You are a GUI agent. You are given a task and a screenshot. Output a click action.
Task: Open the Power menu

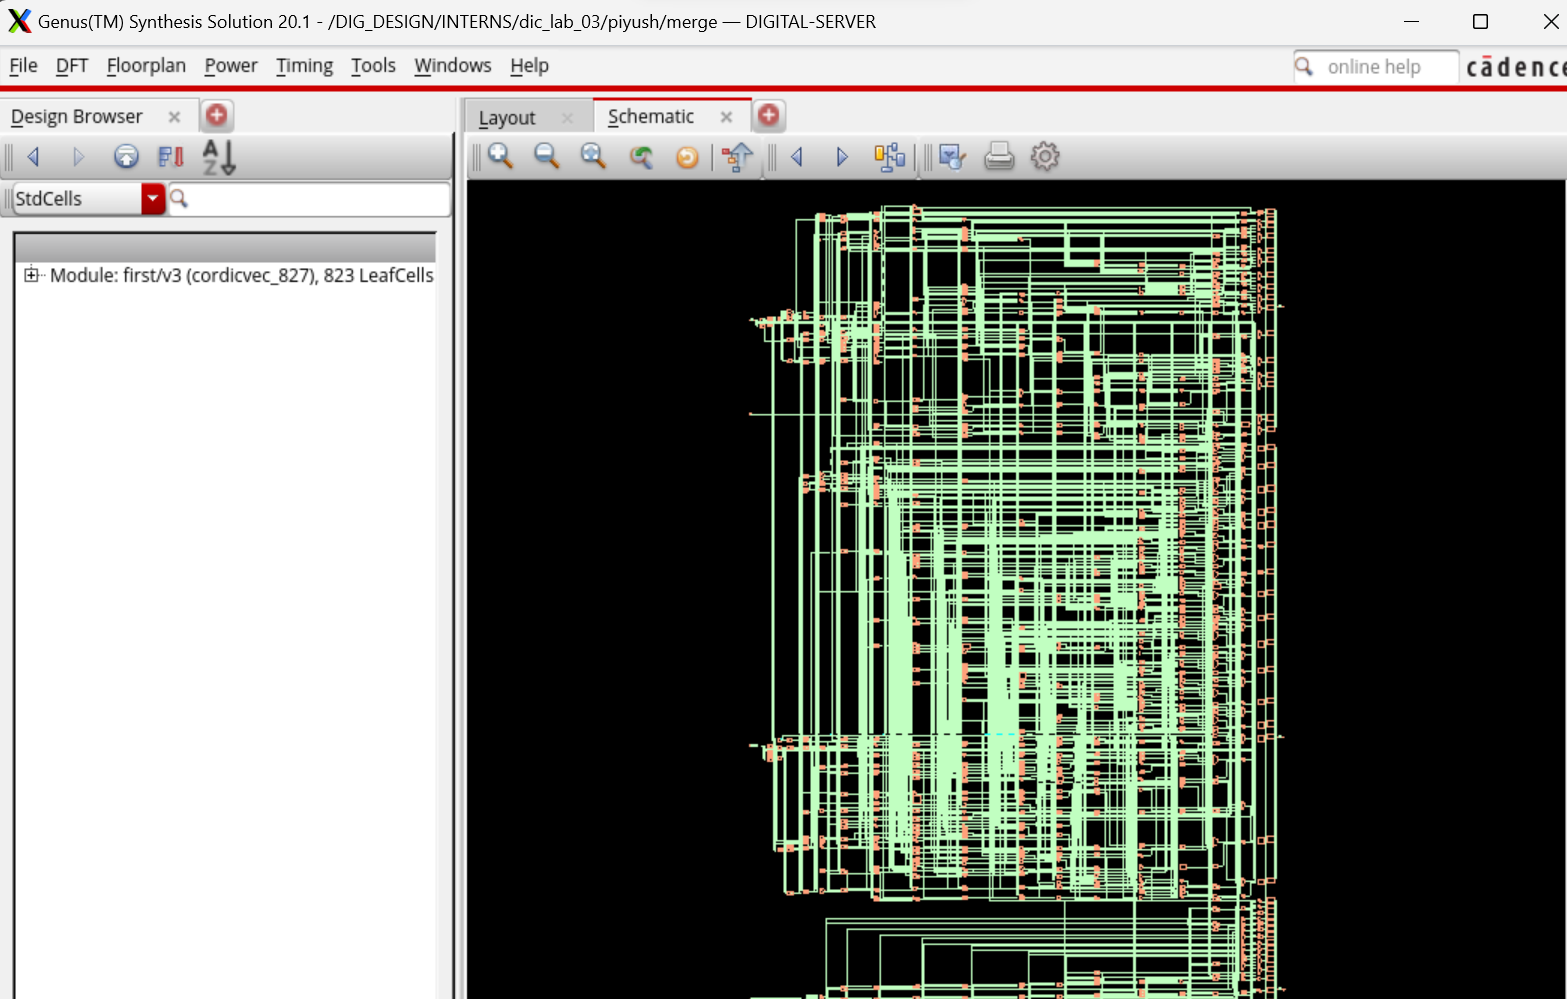click(x=231, y=66)
